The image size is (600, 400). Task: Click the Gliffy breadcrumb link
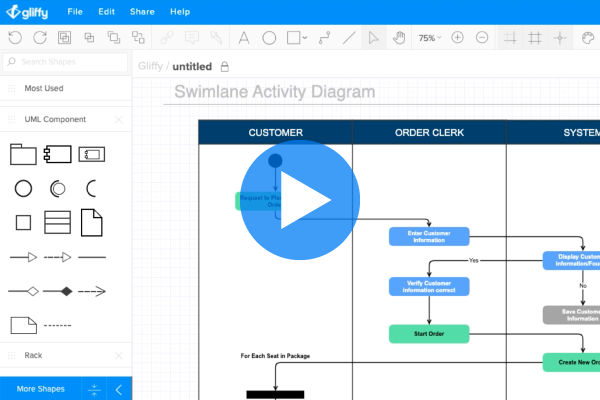150,66
